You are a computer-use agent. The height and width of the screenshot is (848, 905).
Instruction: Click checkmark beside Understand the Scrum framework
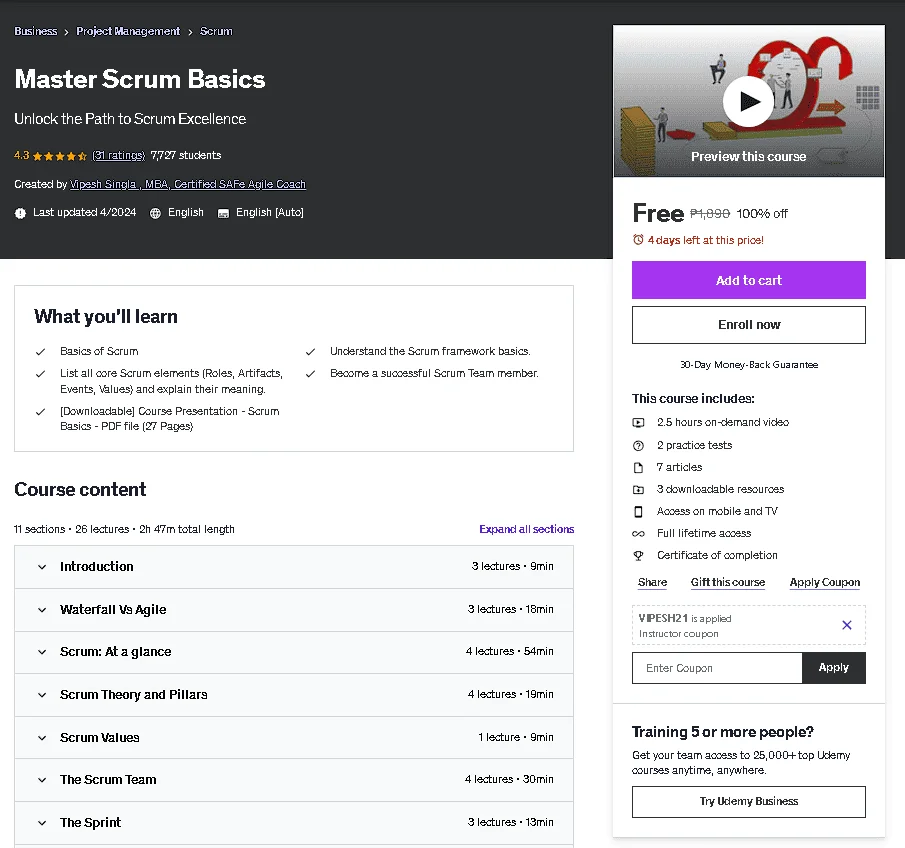click(x=311, y=352)
